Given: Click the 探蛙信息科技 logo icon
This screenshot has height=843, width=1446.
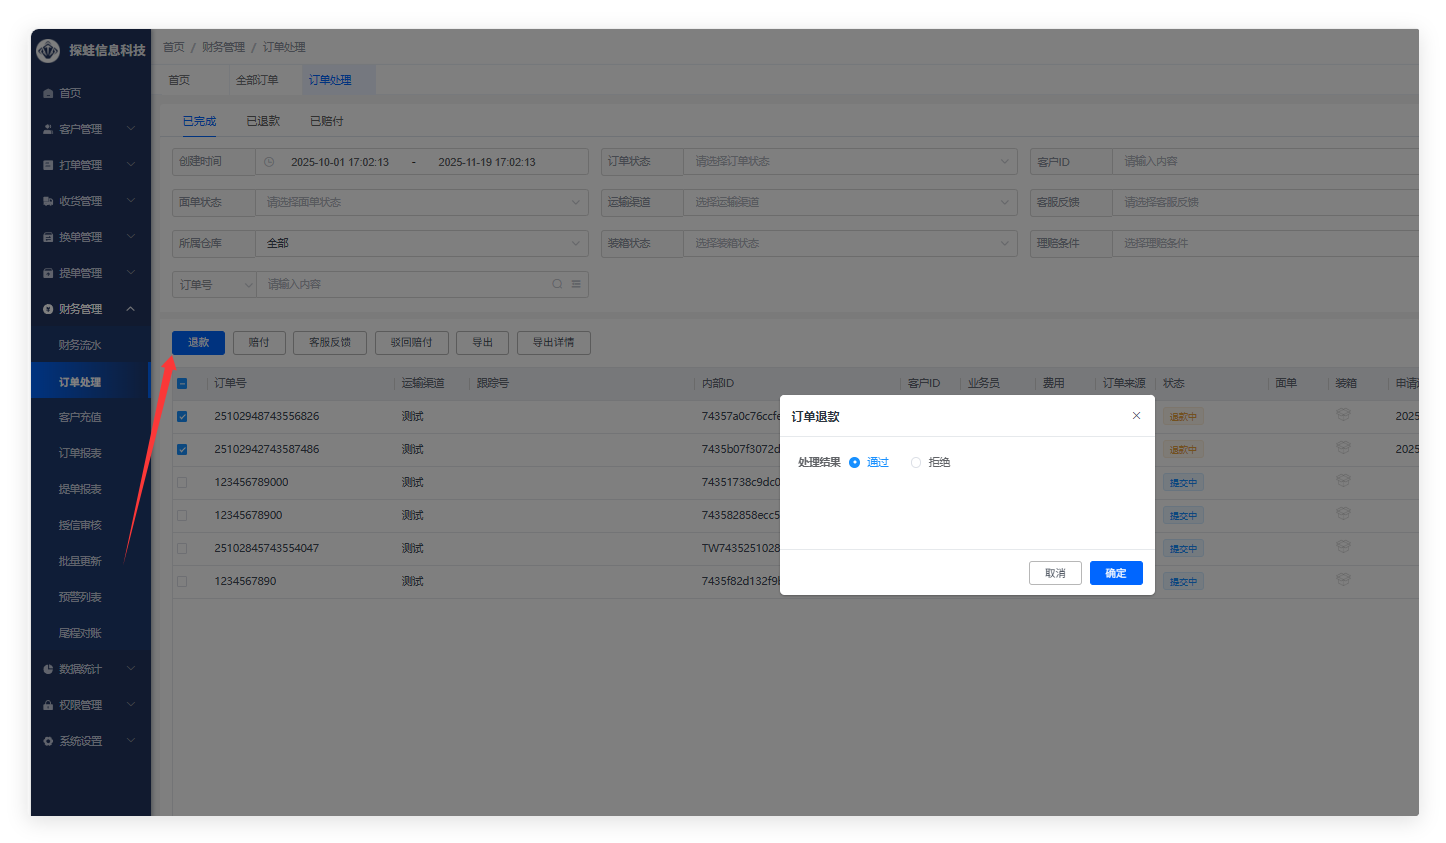Looking at the screenshot, I should pyautogui.click(x=48, y=50).
